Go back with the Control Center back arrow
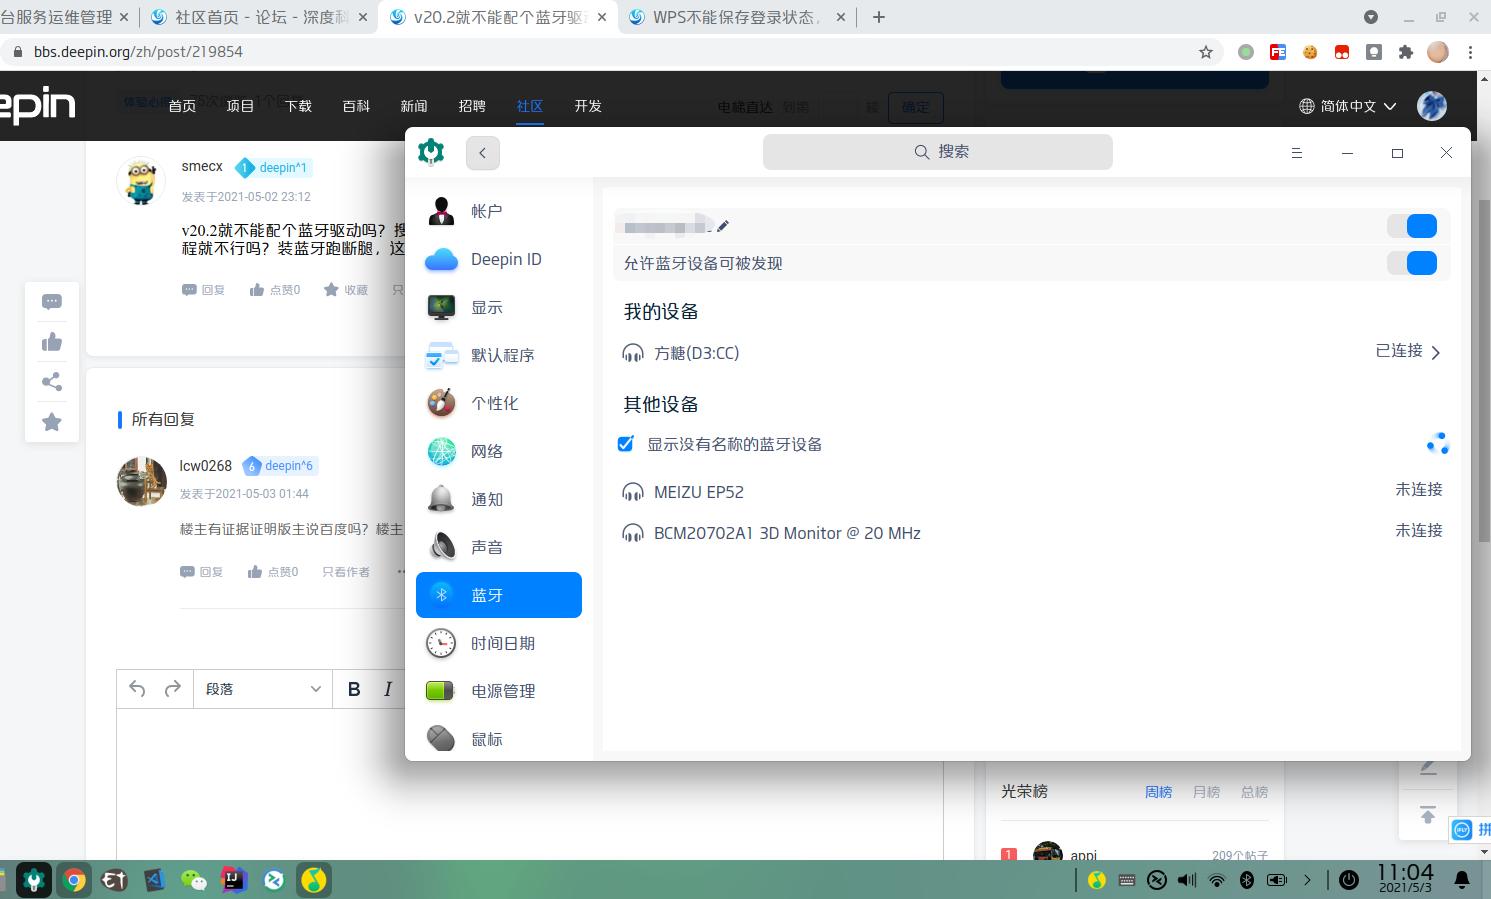The image size is (1491, 899). 482,152
